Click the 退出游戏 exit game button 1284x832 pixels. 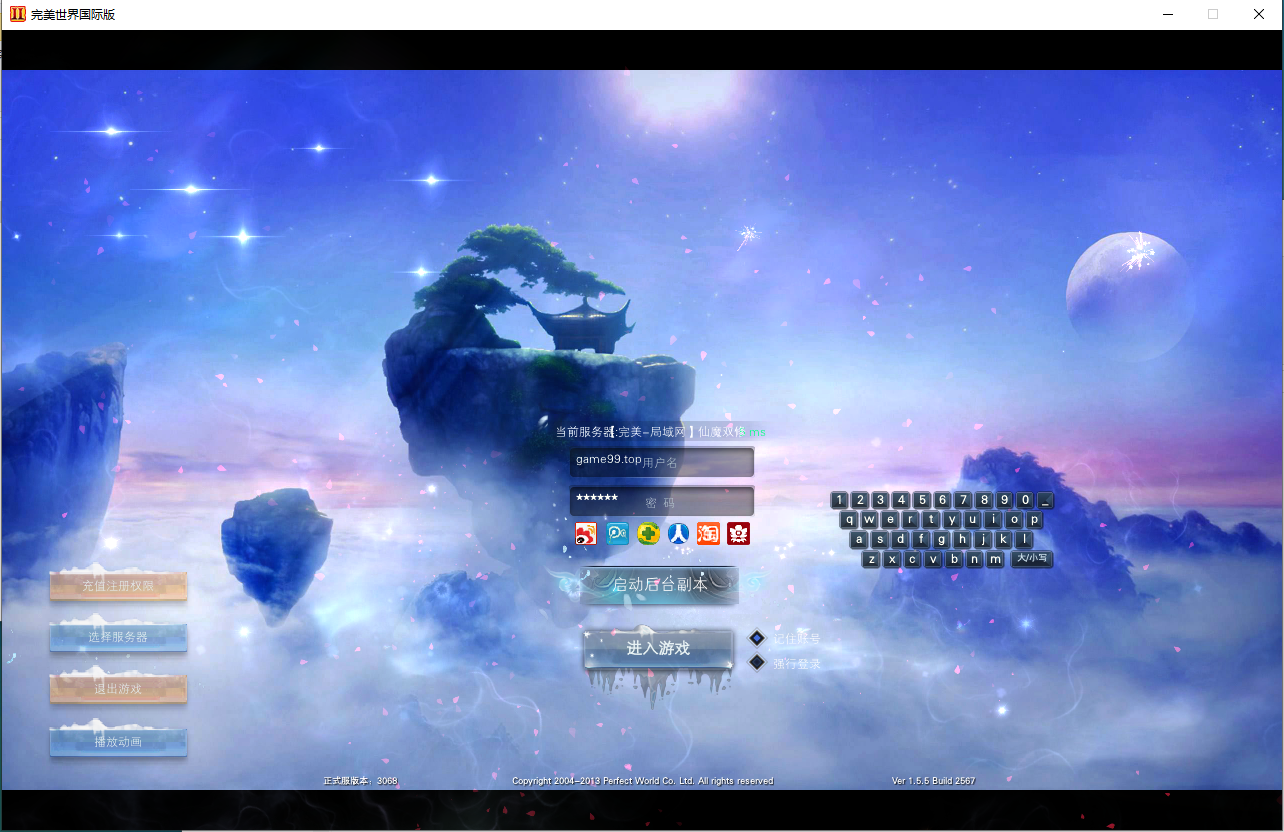(118, 689)
